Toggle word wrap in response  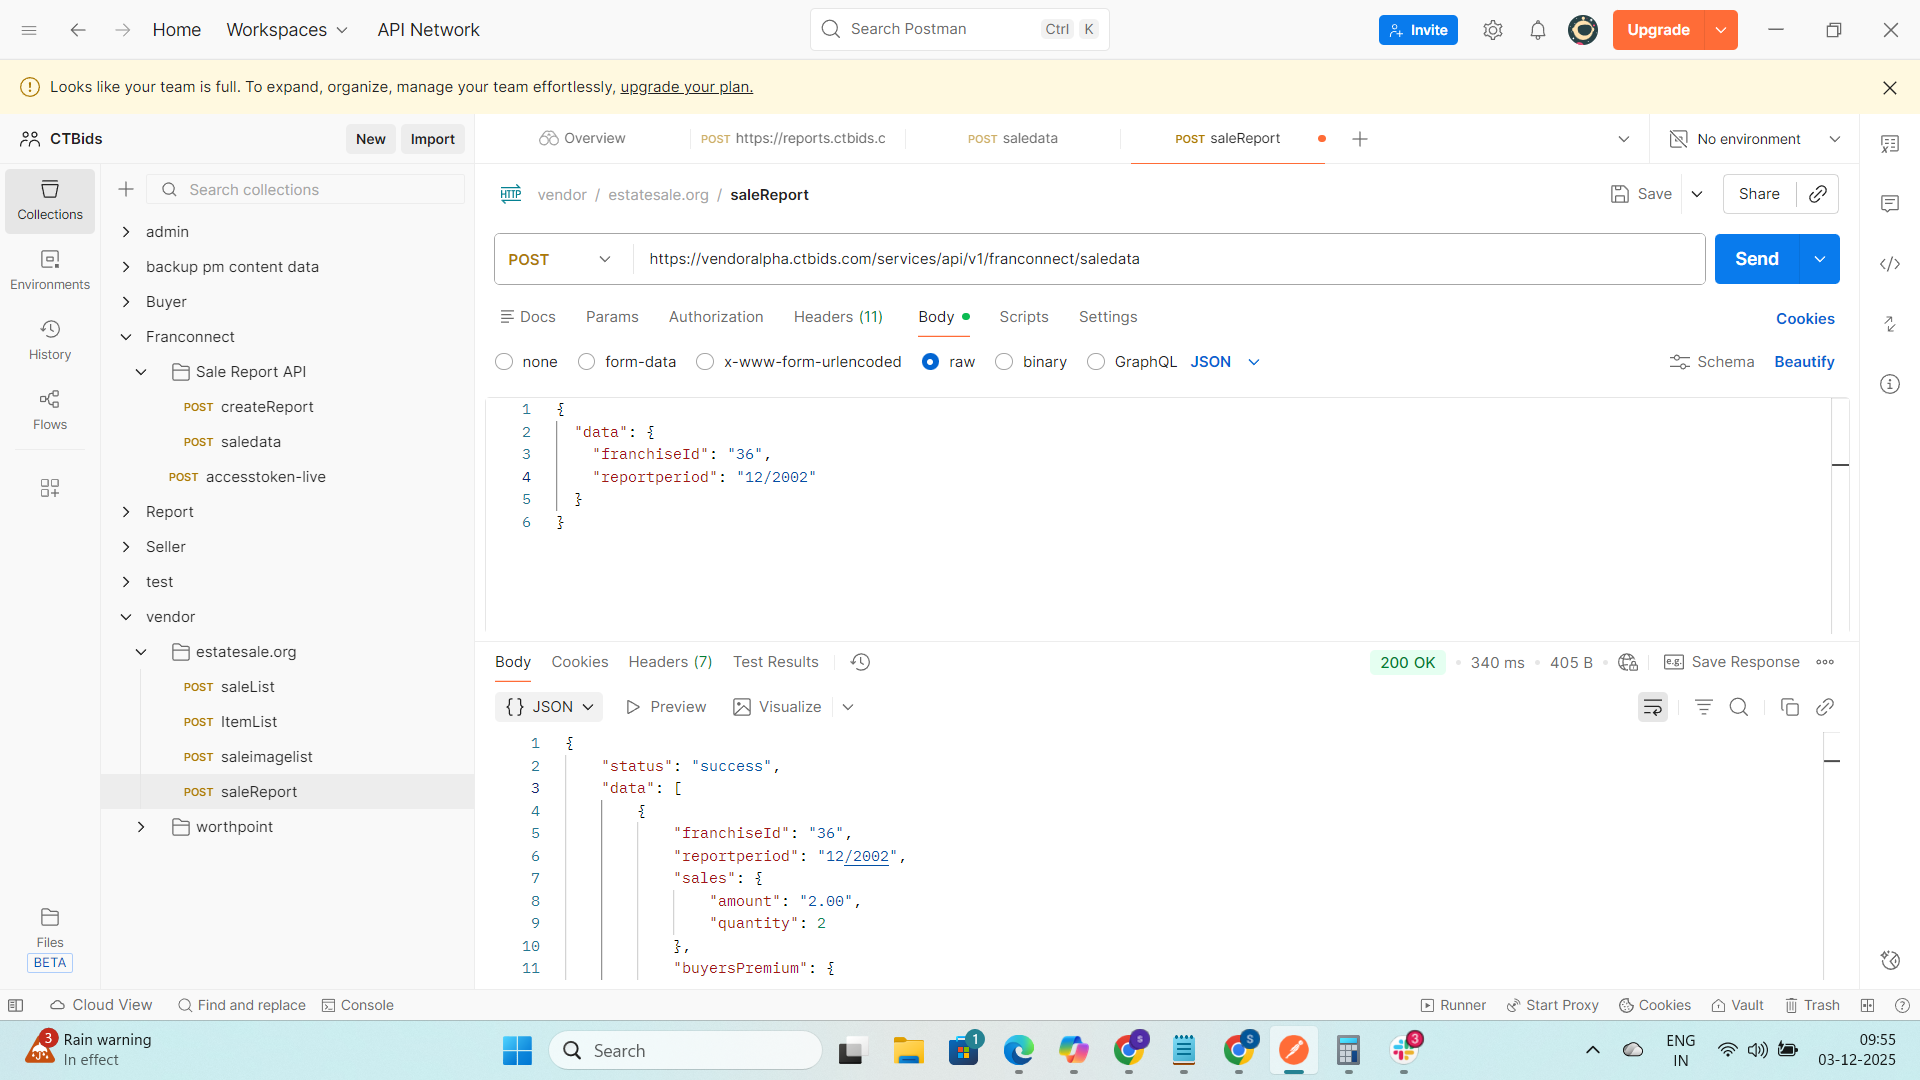(x=1653, y=707)
